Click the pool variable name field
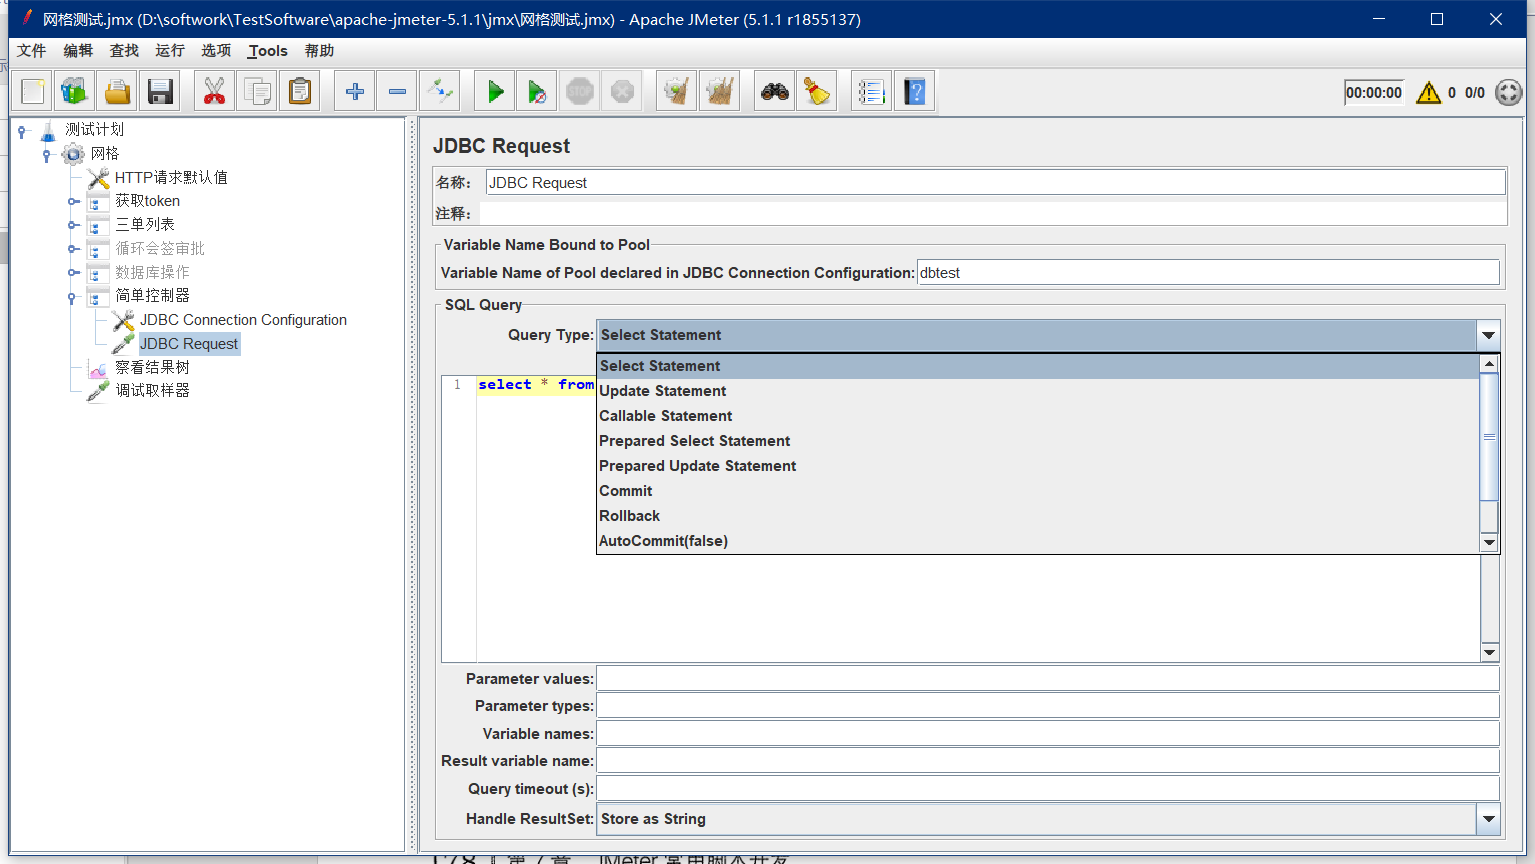This screenshot has height=864, width=1535. point(1208,273)
